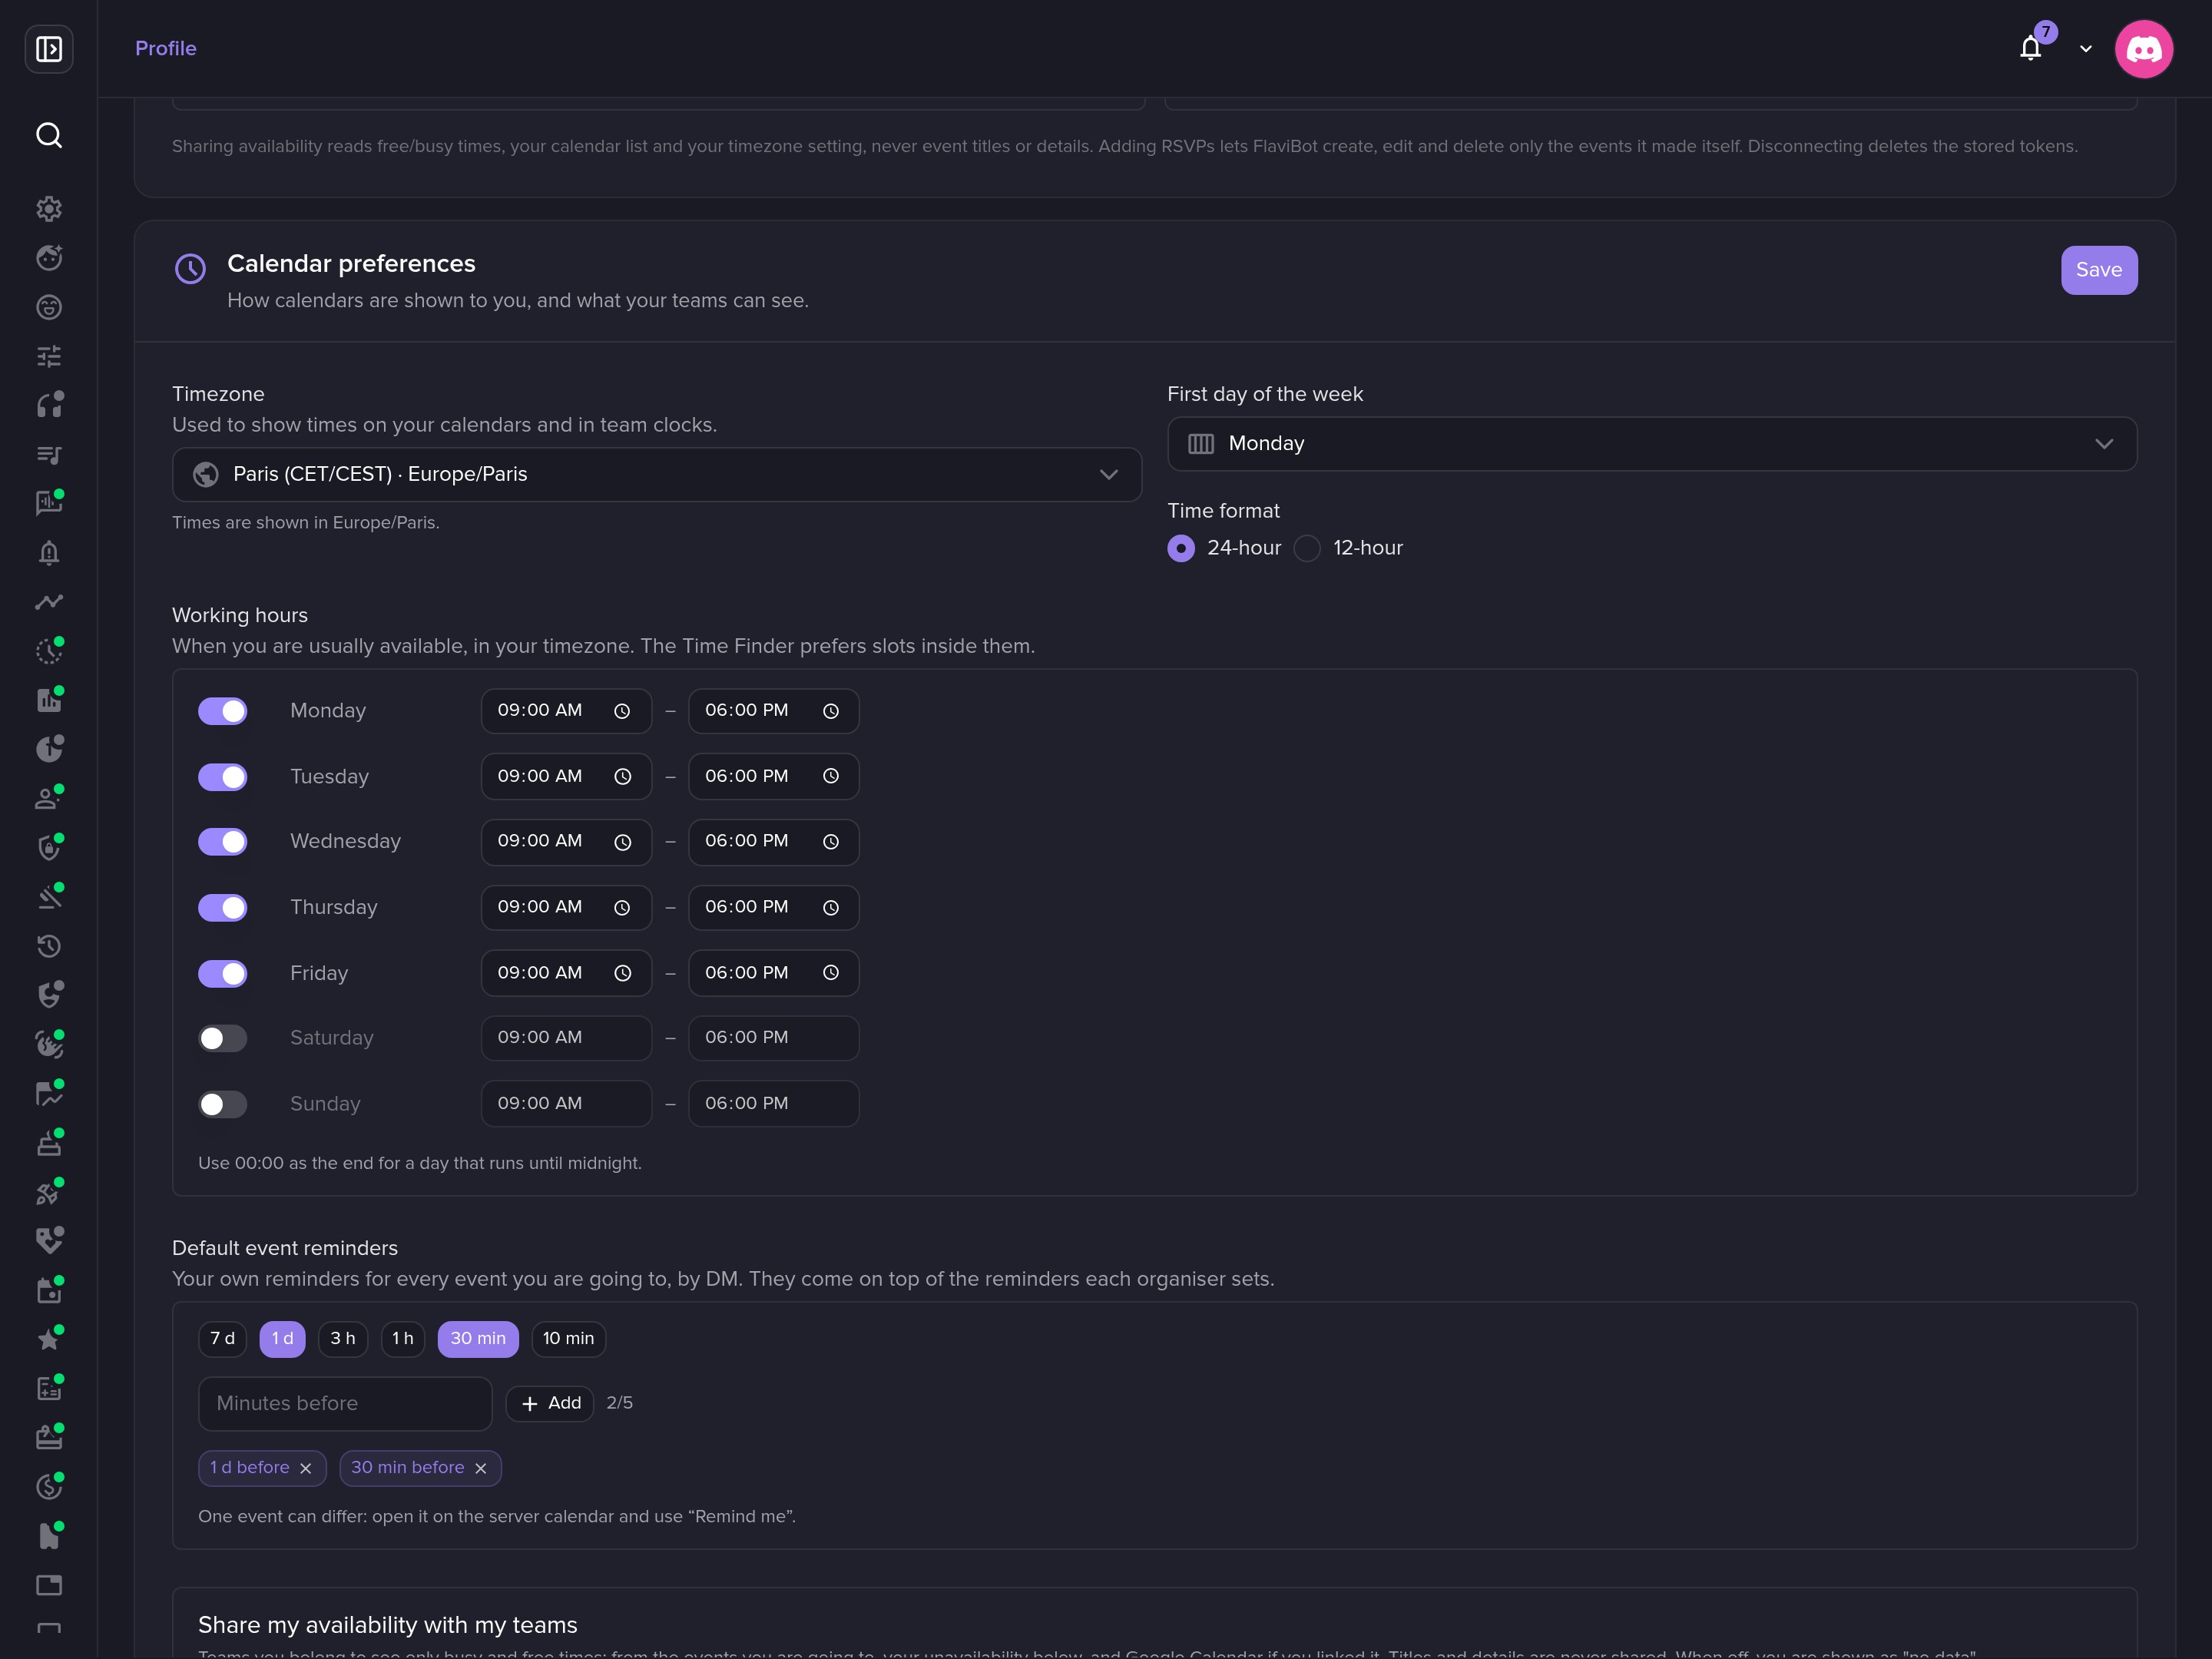Open the dollar coin sidebar icon
This screenshot has height=1659, width=2212.
pyautogui.click(x=49, y=1487)
